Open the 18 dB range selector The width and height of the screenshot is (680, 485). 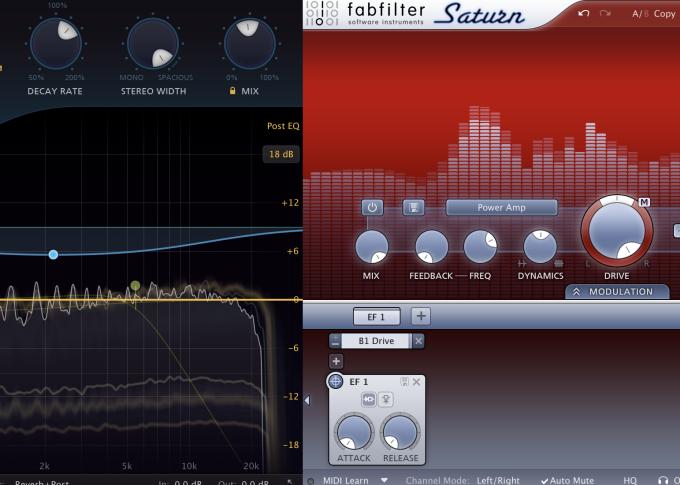[281, 154]
